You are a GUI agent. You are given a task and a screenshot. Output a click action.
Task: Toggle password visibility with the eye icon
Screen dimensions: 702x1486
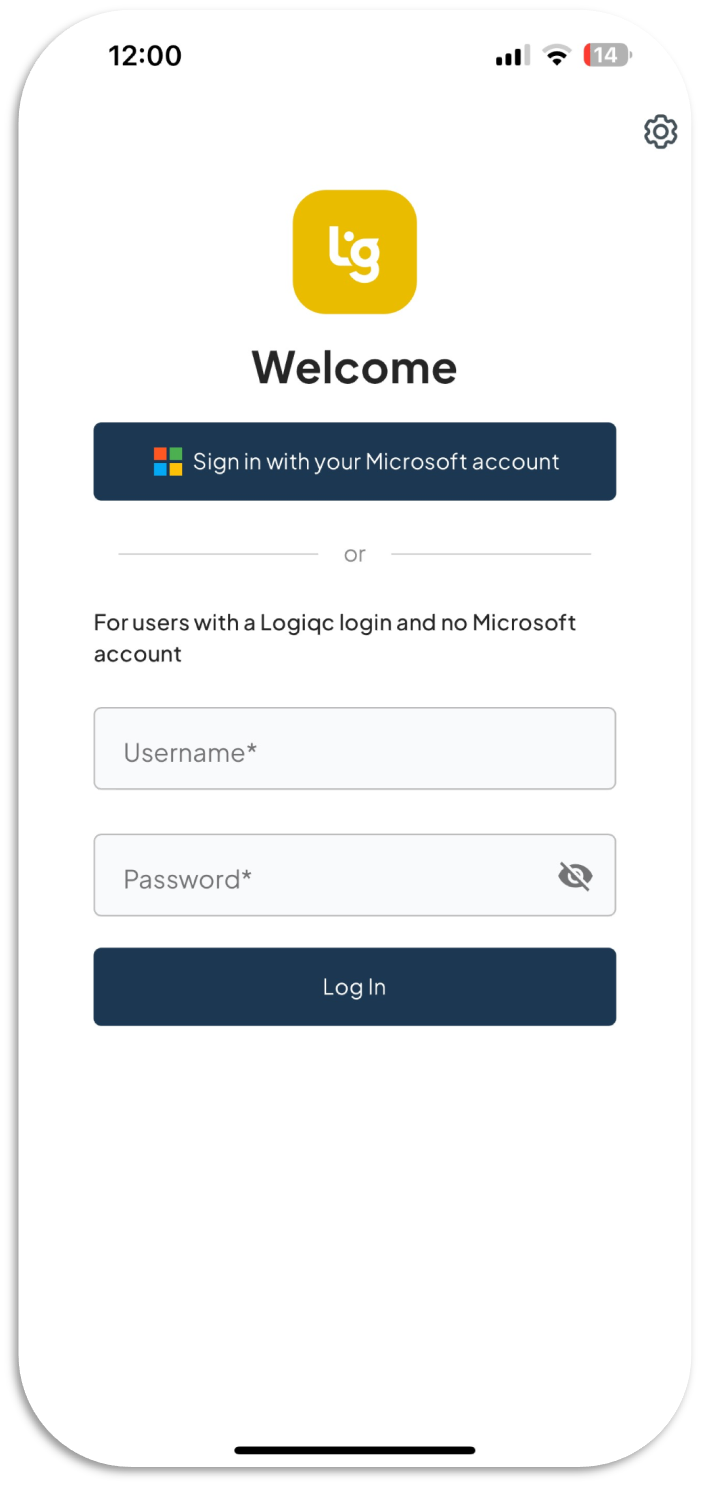tap(575, 875)
